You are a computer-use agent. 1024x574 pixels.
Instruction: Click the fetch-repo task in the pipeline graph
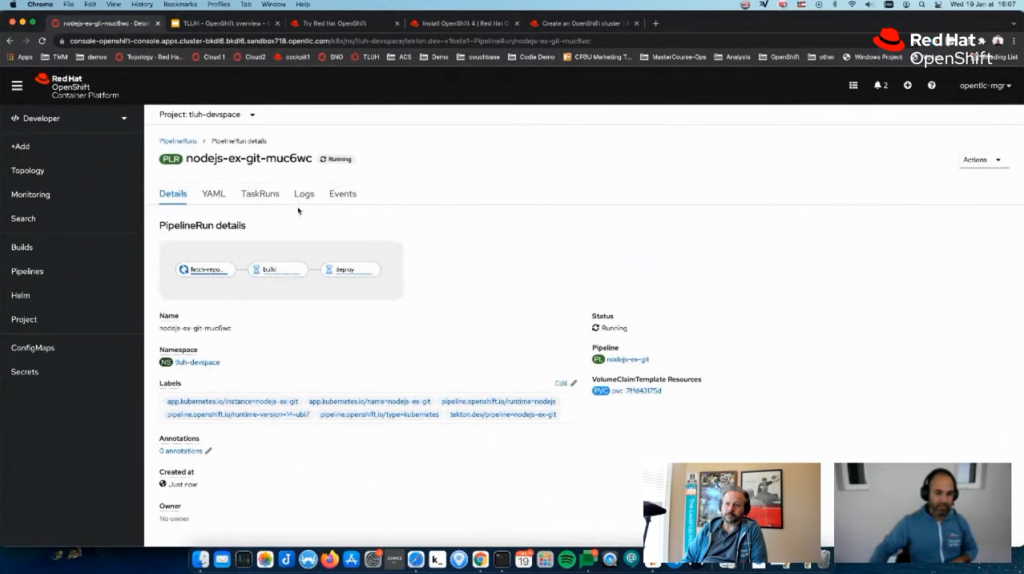pos(205,269)
